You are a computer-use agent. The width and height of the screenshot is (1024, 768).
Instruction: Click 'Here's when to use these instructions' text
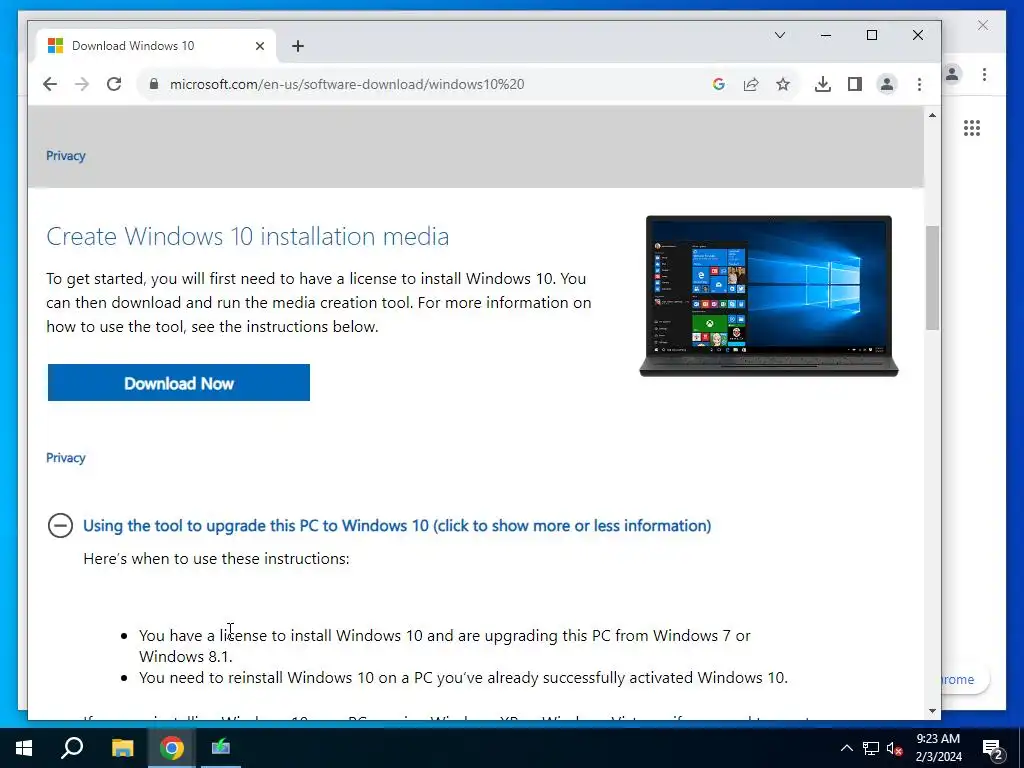(216, 558)
